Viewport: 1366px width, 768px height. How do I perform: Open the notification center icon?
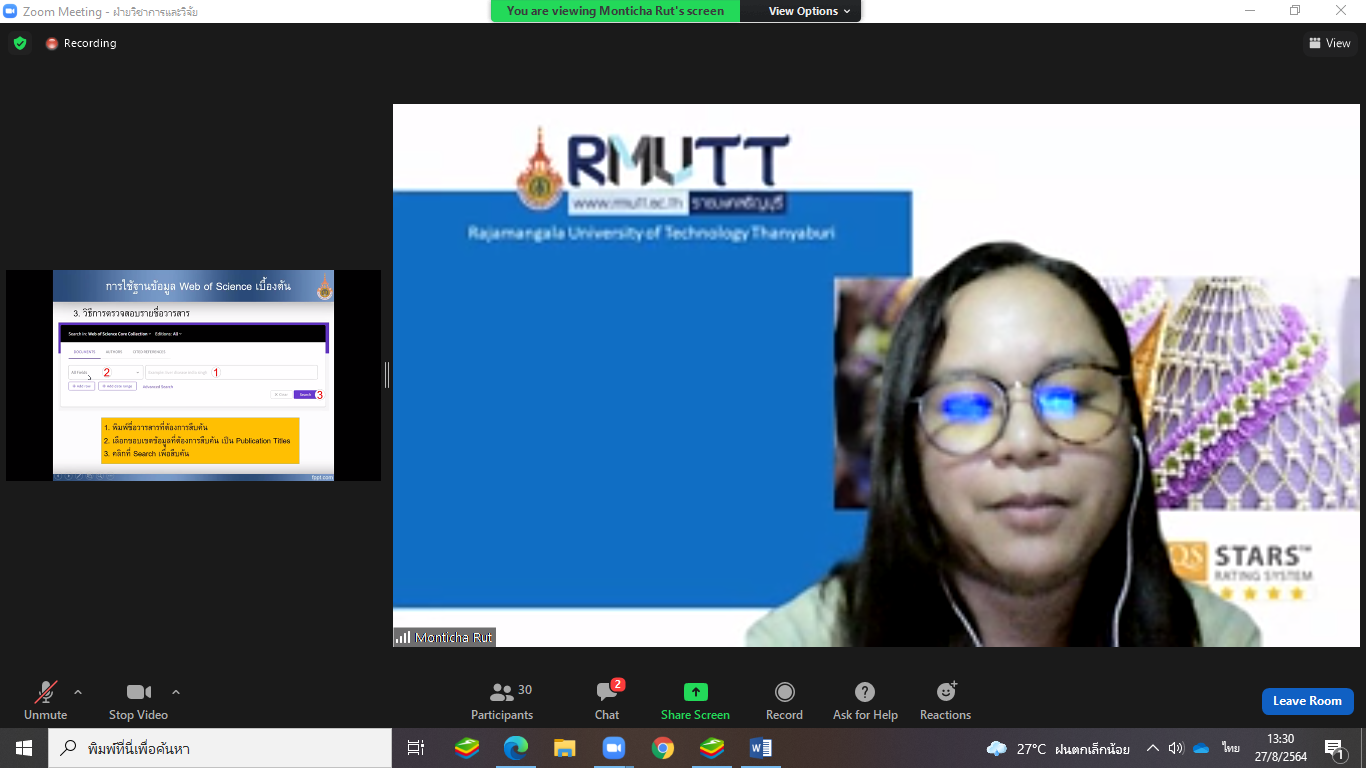pos(1335,748)
